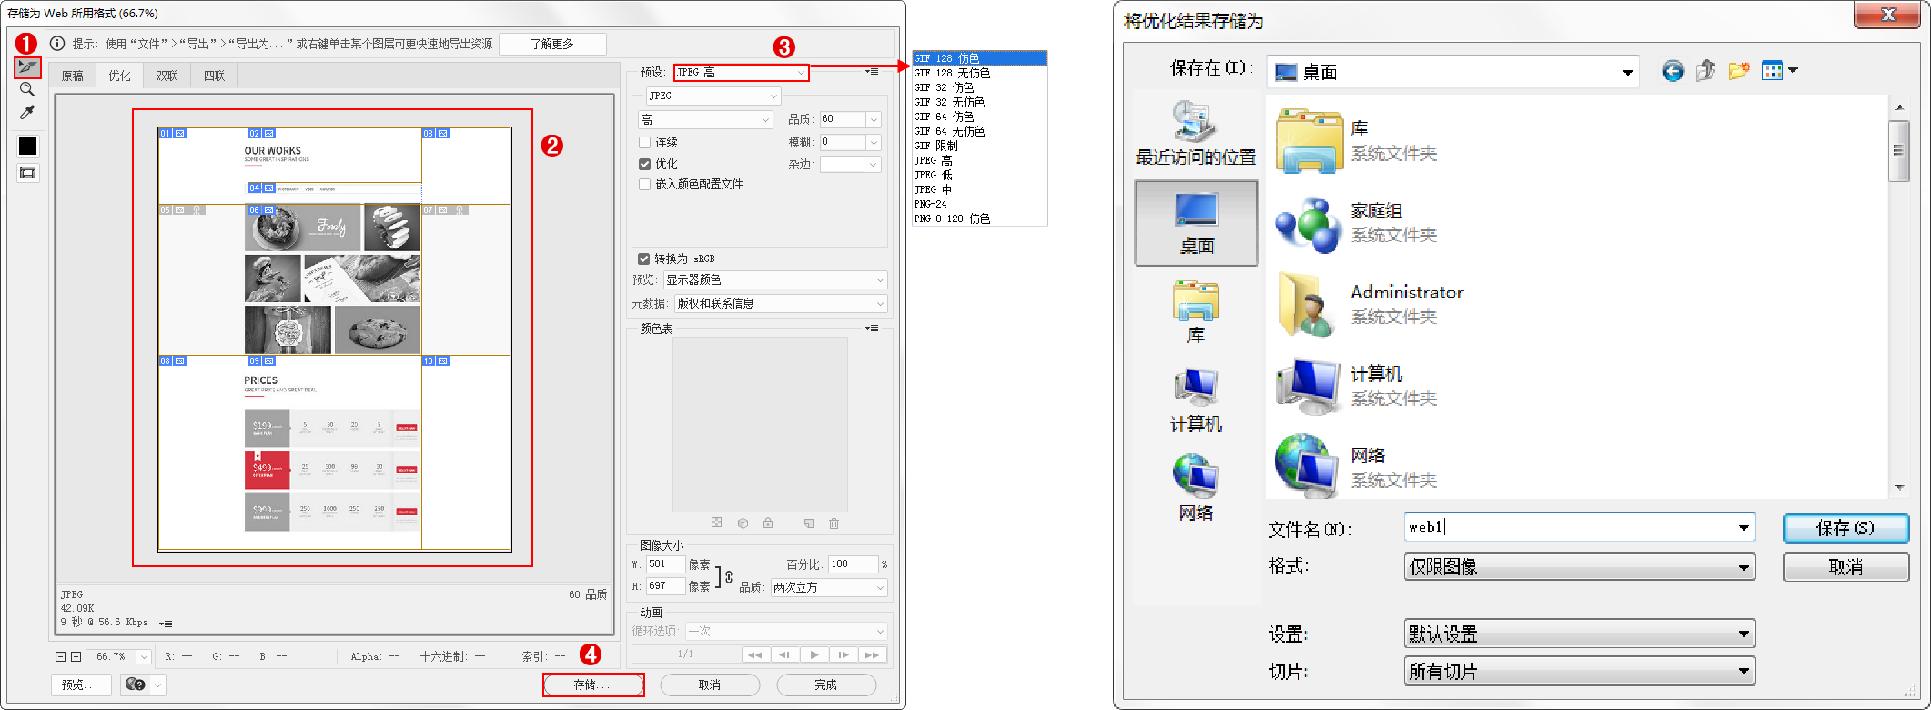Open the view menu icon in save dialog
This screenshot has height=710, width=1931.
pos(1779,70)
